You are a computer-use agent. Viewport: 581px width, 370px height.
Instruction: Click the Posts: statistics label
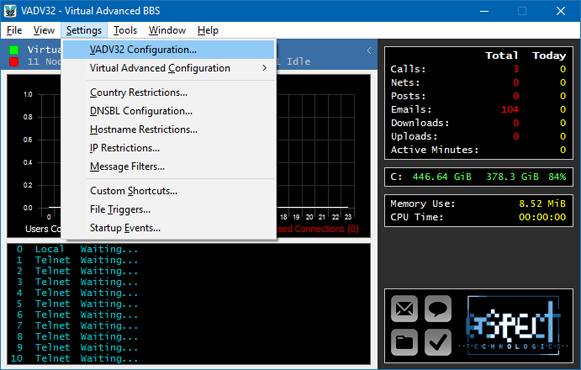pyautogui.click(x=408, y=96)
